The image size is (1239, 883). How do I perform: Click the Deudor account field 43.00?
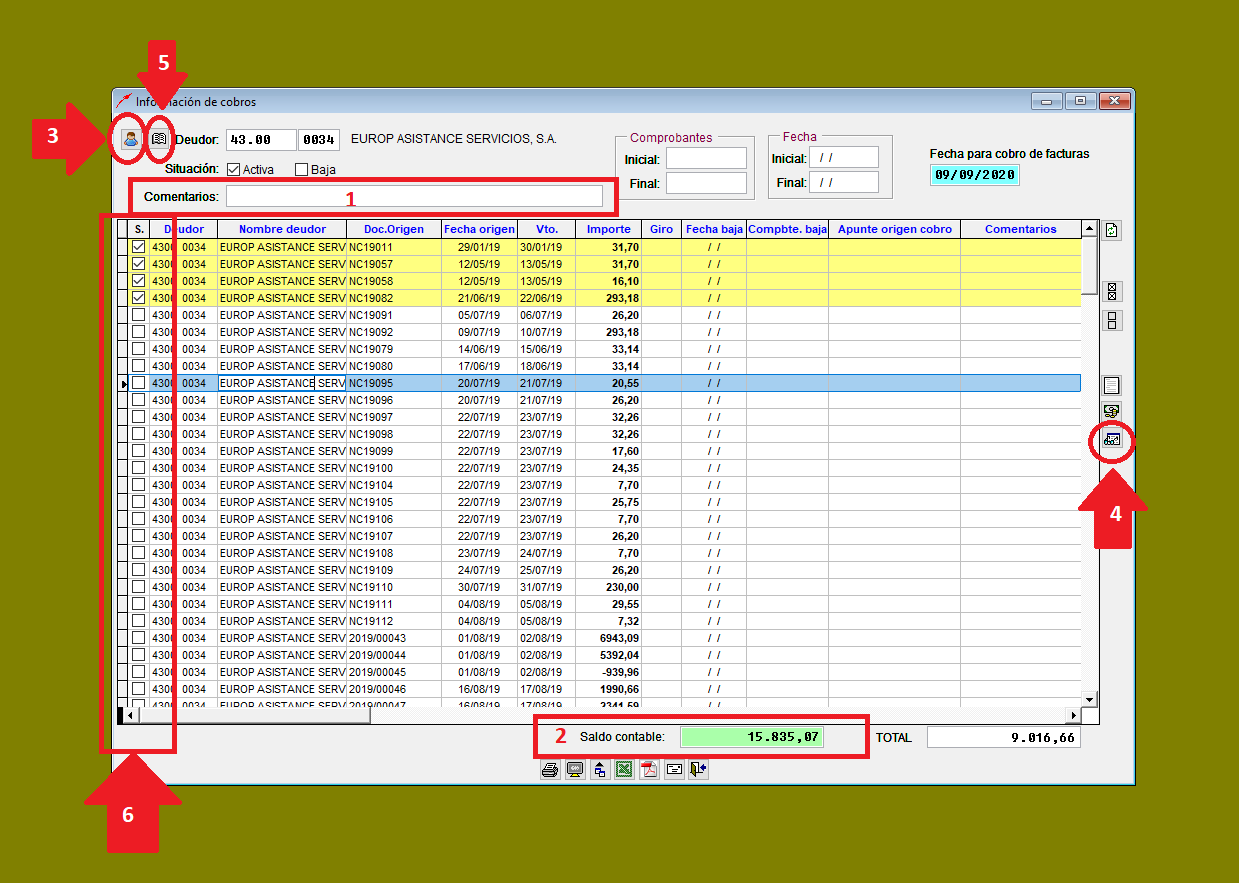261,140
